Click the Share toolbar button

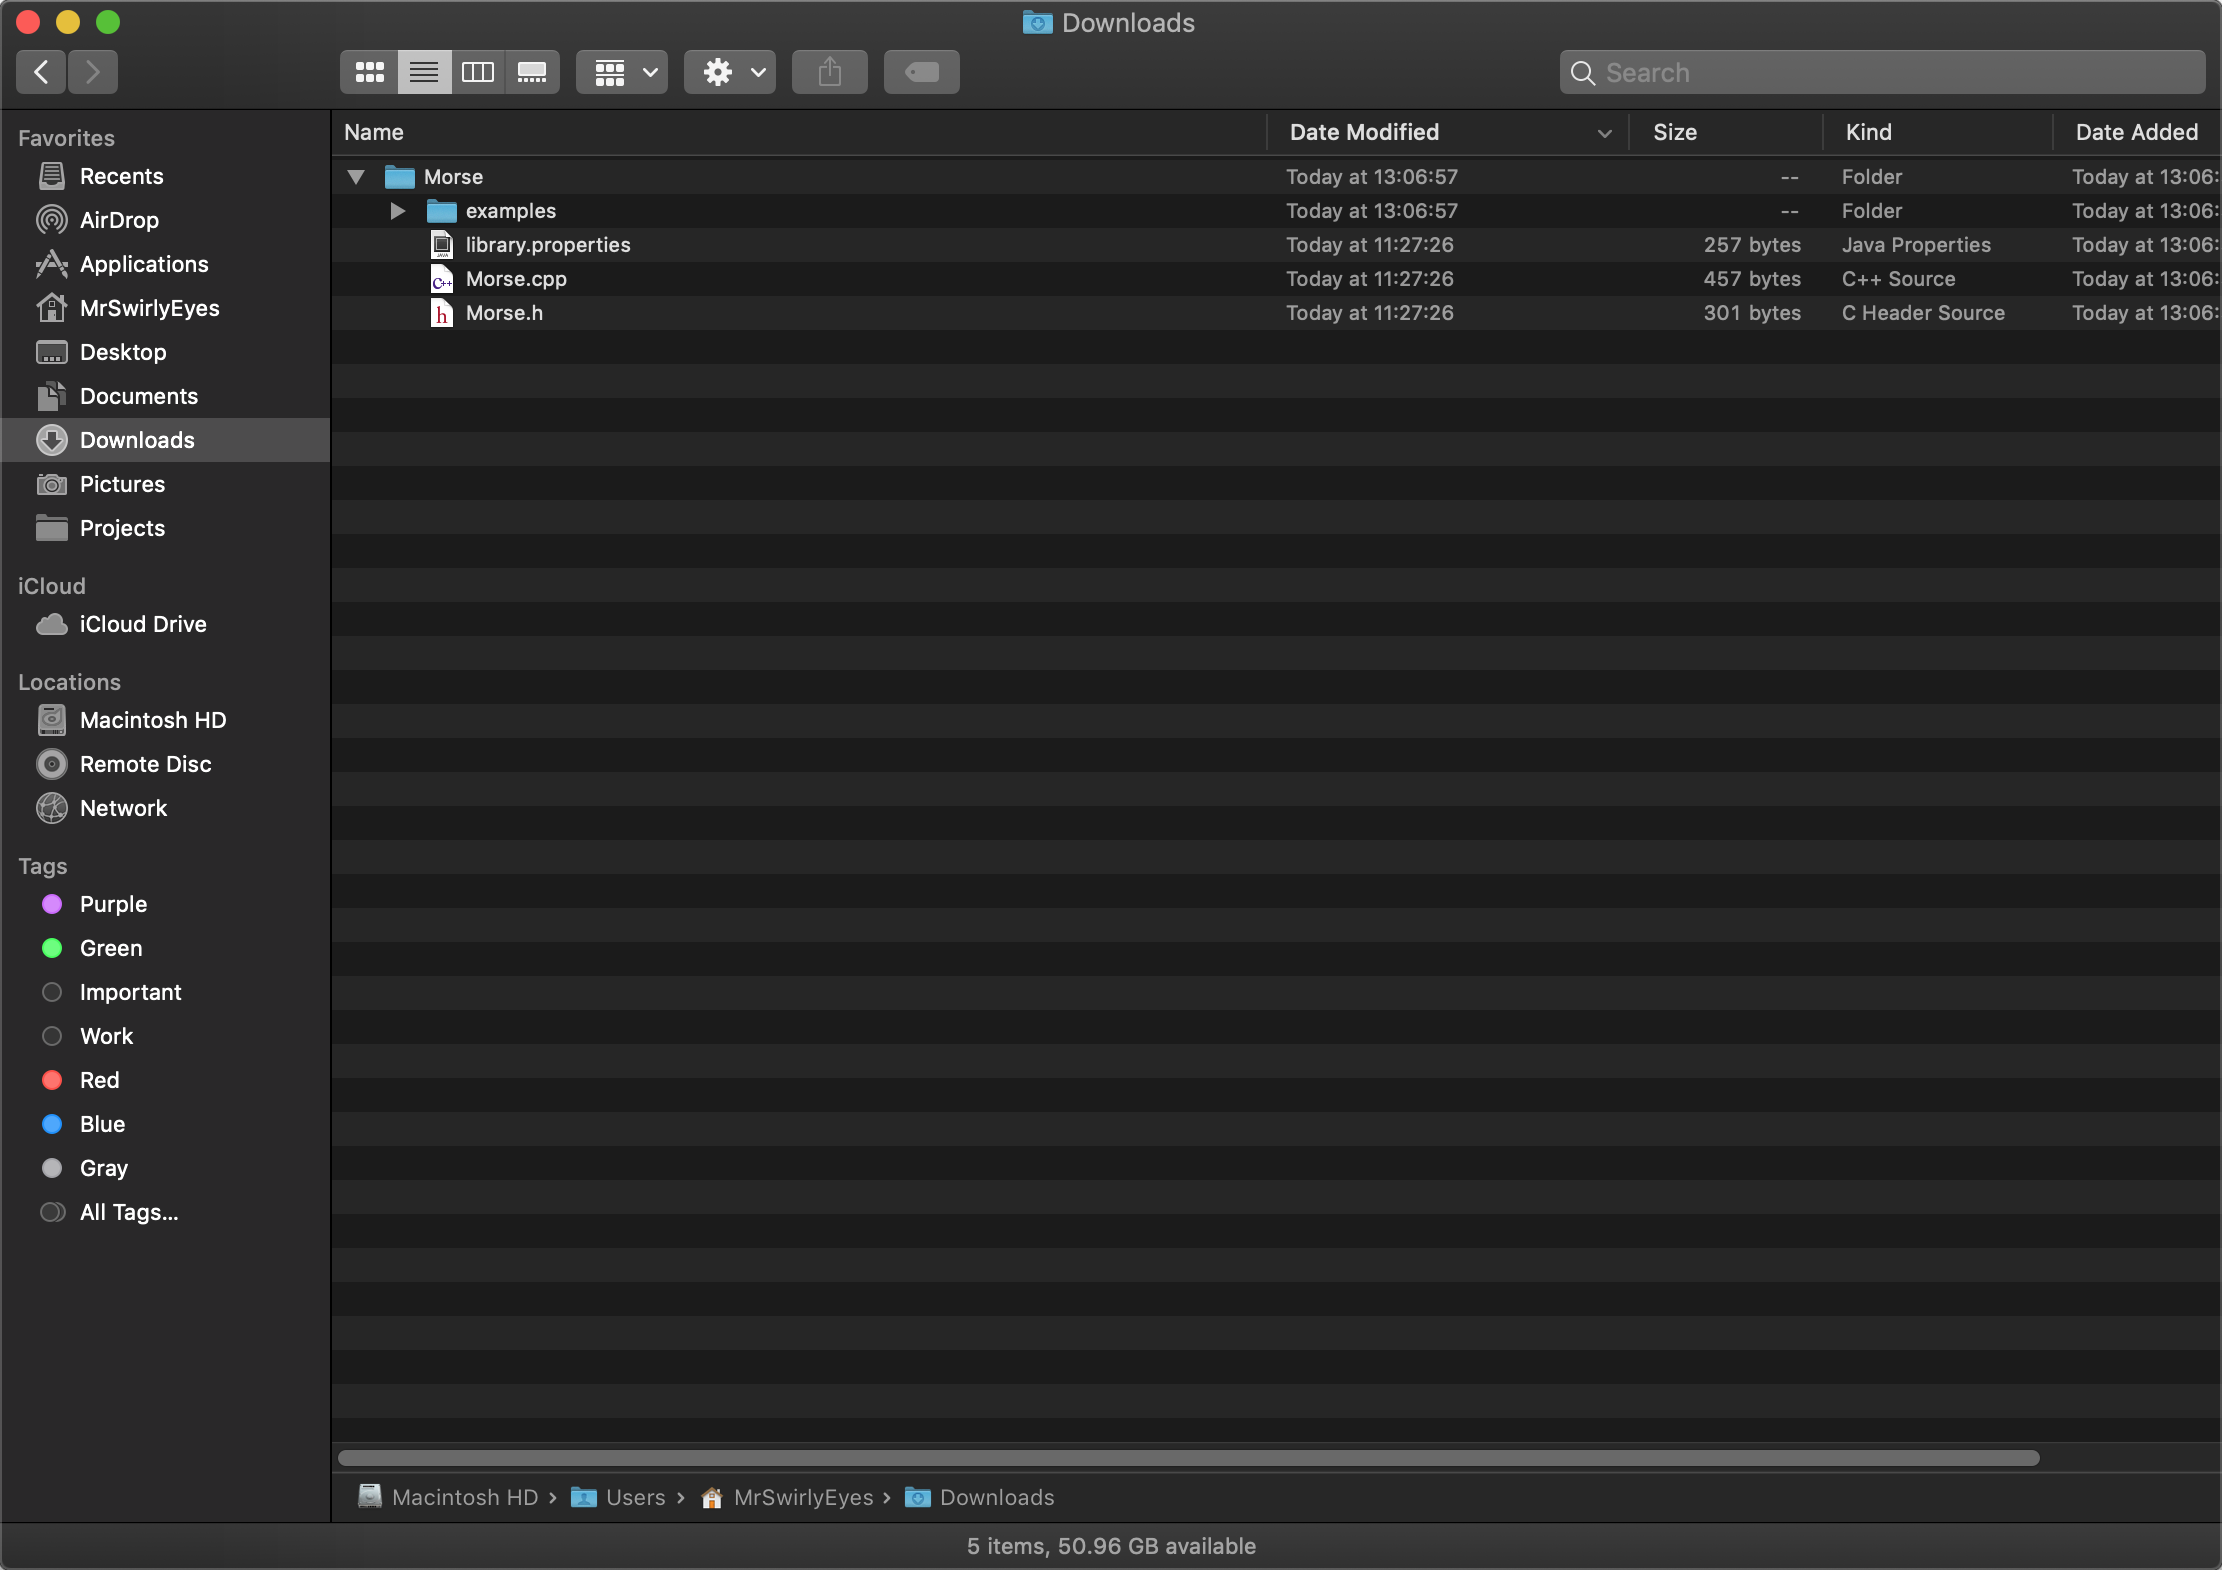pyautogui.click(x=829, y=72)
